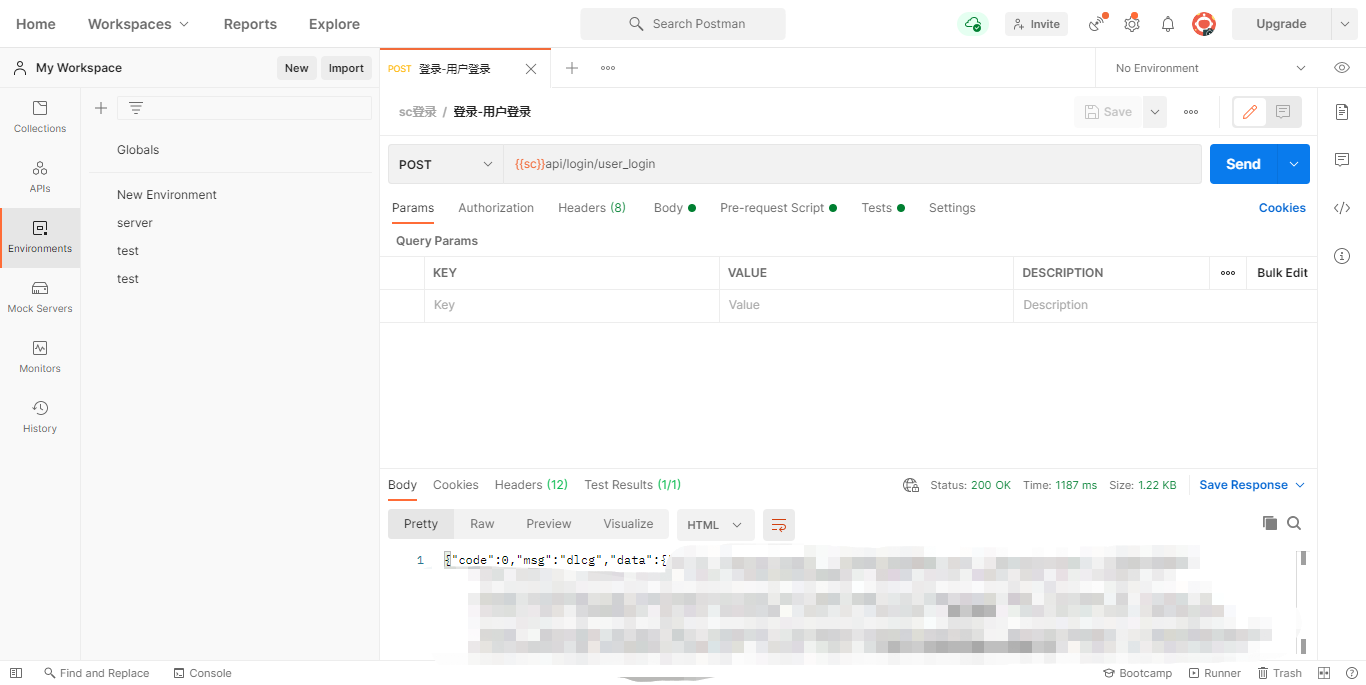Open the No Environment selector

pyautogui.click(x=1210, y=68)
